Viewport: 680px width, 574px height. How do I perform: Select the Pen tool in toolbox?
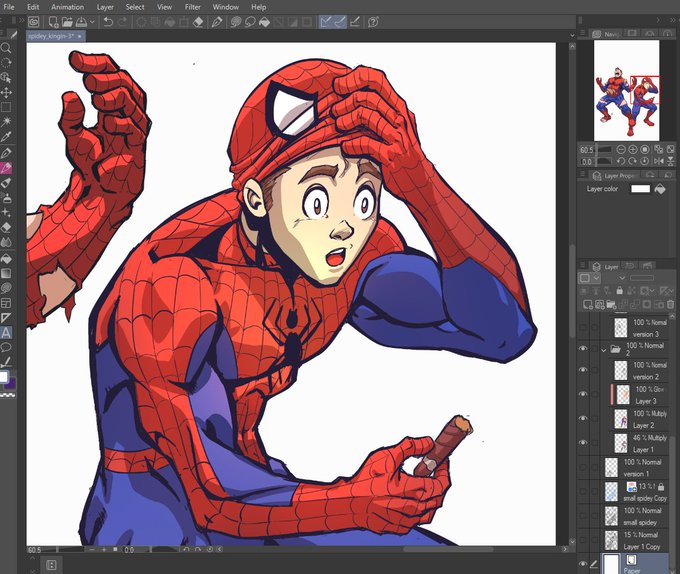6,153
